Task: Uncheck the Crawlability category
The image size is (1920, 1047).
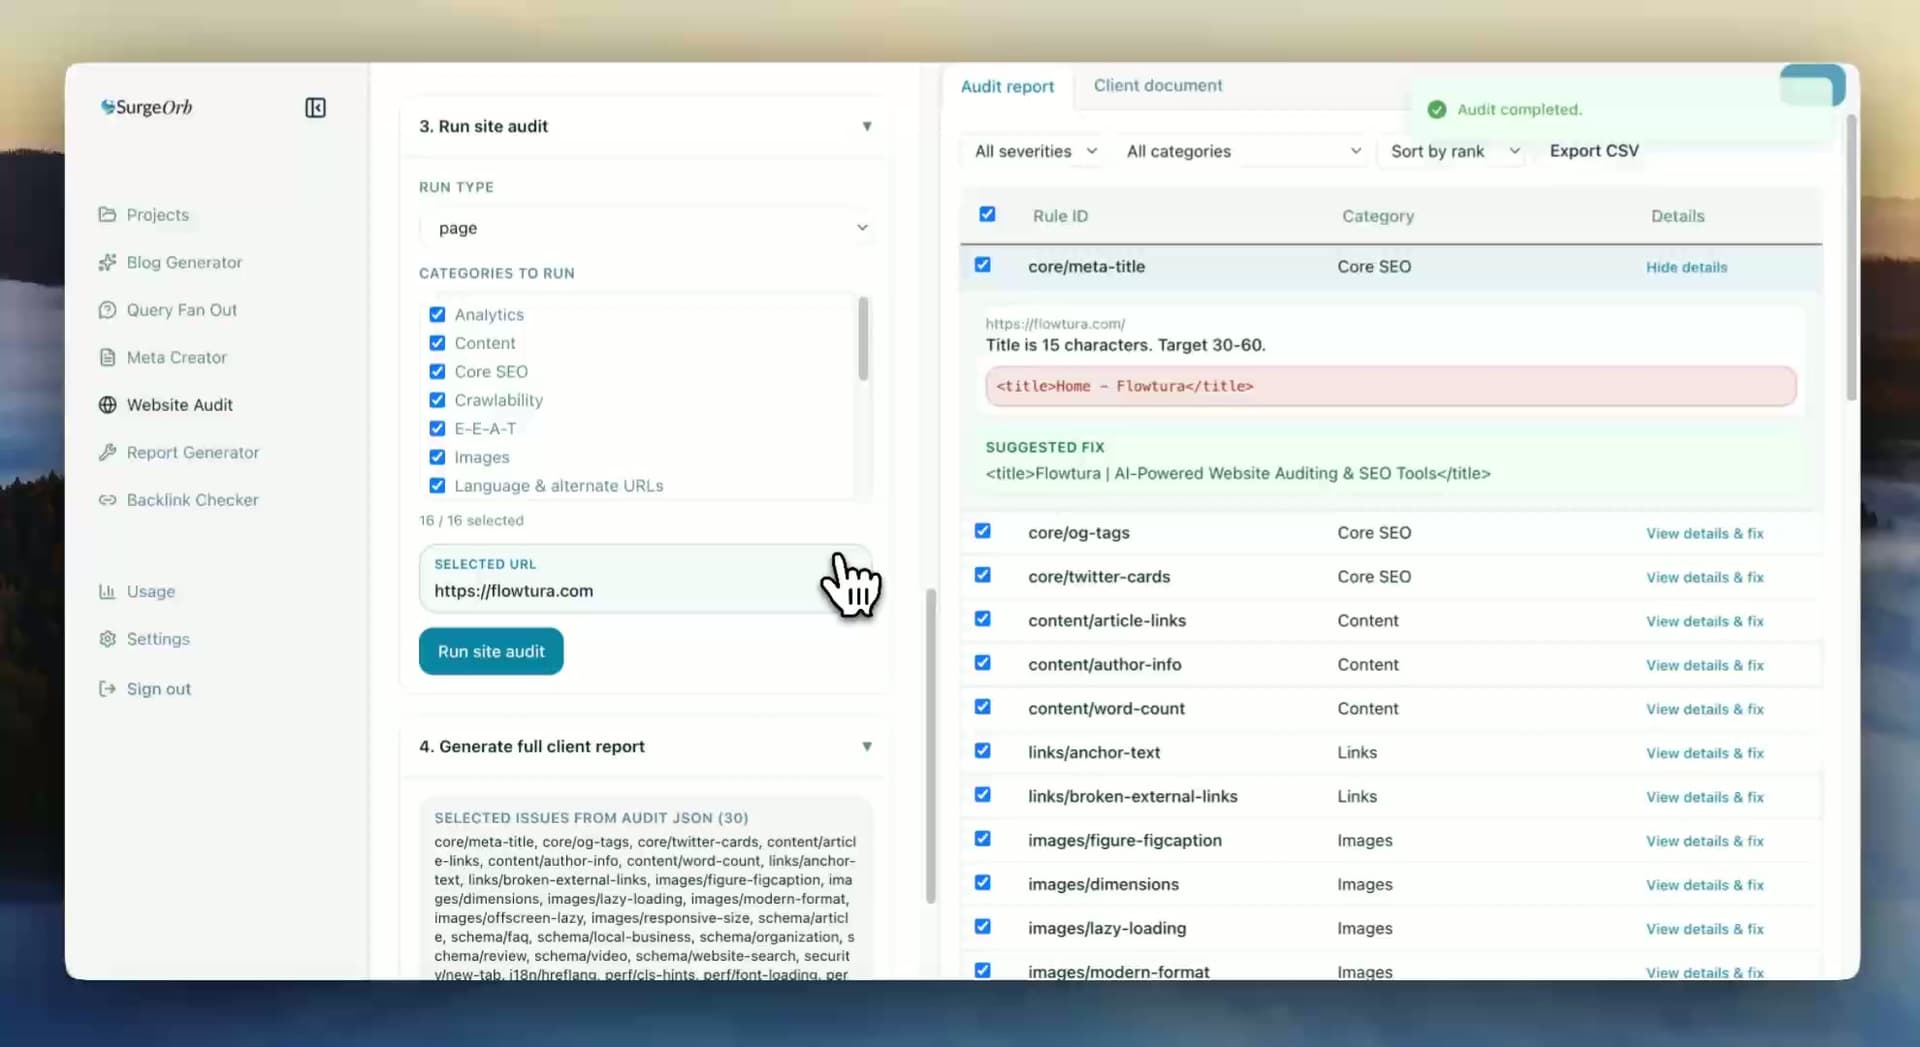Action: coord(437,399)
